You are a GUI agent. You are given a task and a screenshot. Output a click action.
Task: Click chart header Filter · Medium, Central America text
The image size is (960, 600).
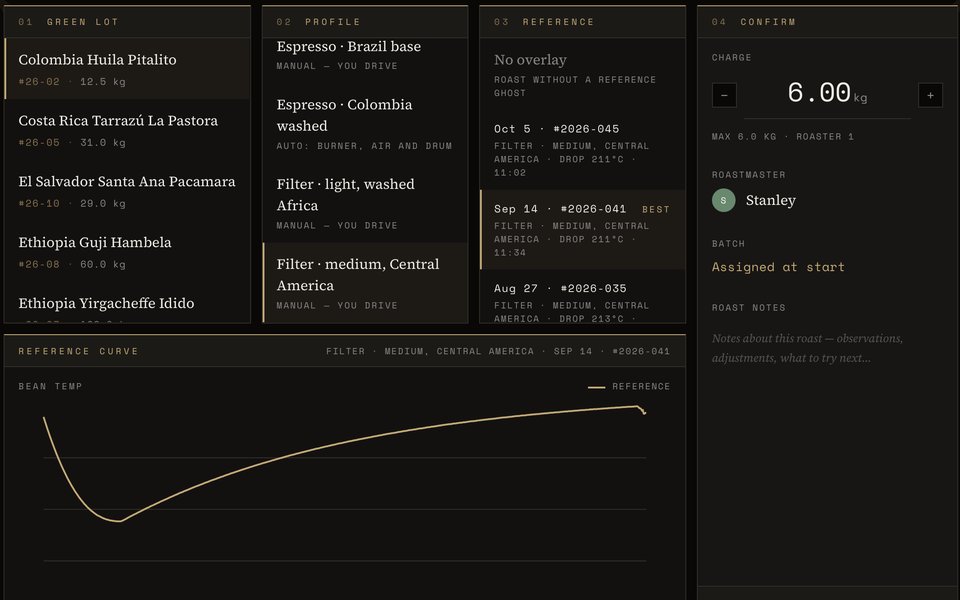(x=429, y=351)
